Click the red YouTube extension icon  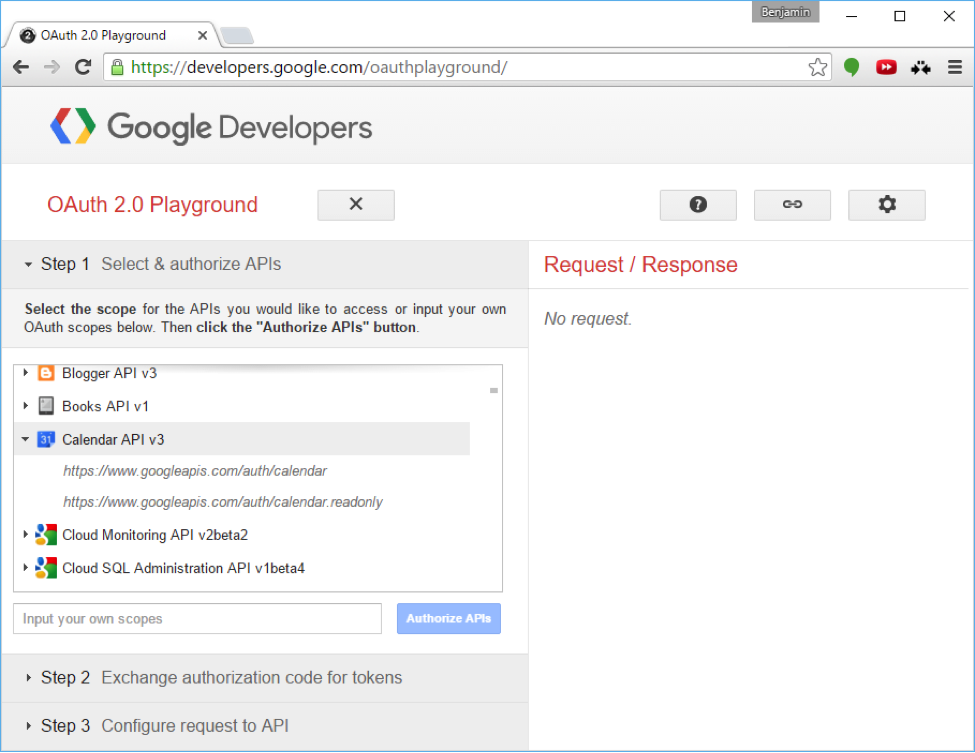click(x=886, y=67)
